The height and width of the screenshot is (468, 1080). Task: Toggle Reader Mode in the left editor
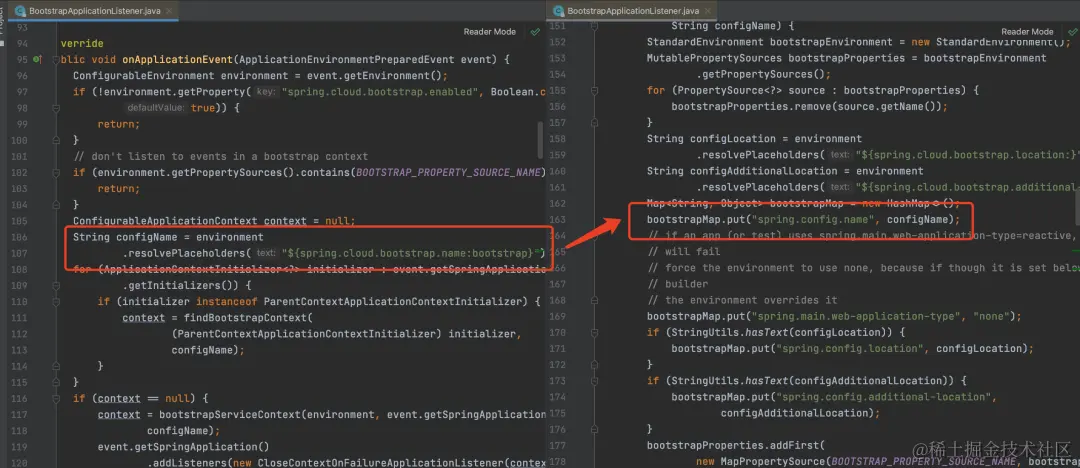pos(490,32)
